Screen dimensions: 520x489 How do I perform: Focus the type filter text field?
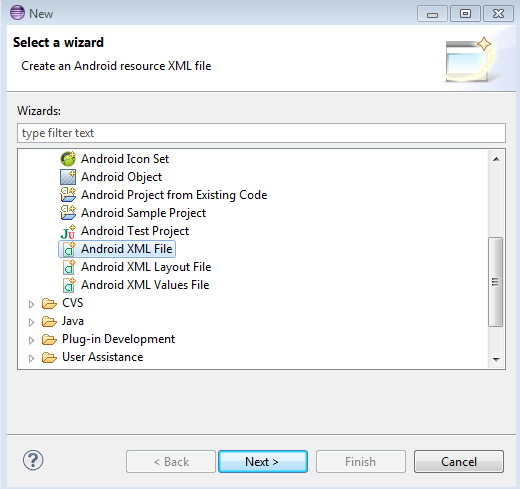pos(261,133)
